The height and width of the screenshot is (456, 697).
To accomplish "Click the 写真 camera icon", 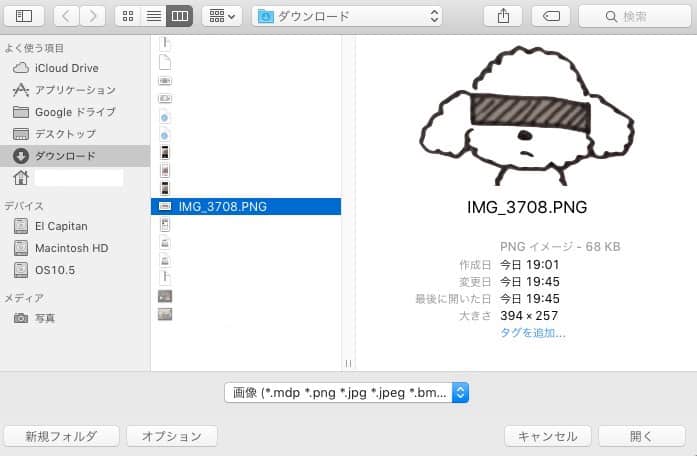I will point(21,318).
